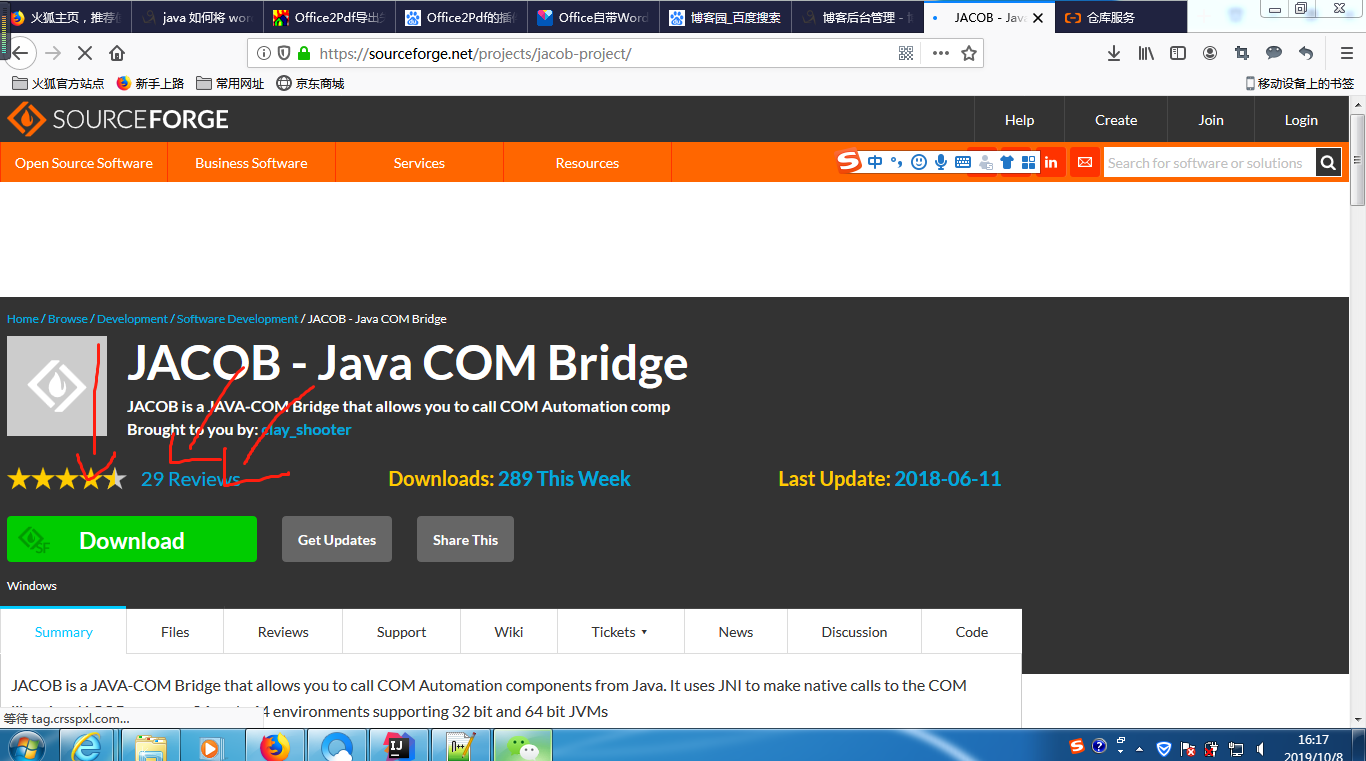
Task: Click the LinkedIn share icon
Action: tap(1051, 162)
